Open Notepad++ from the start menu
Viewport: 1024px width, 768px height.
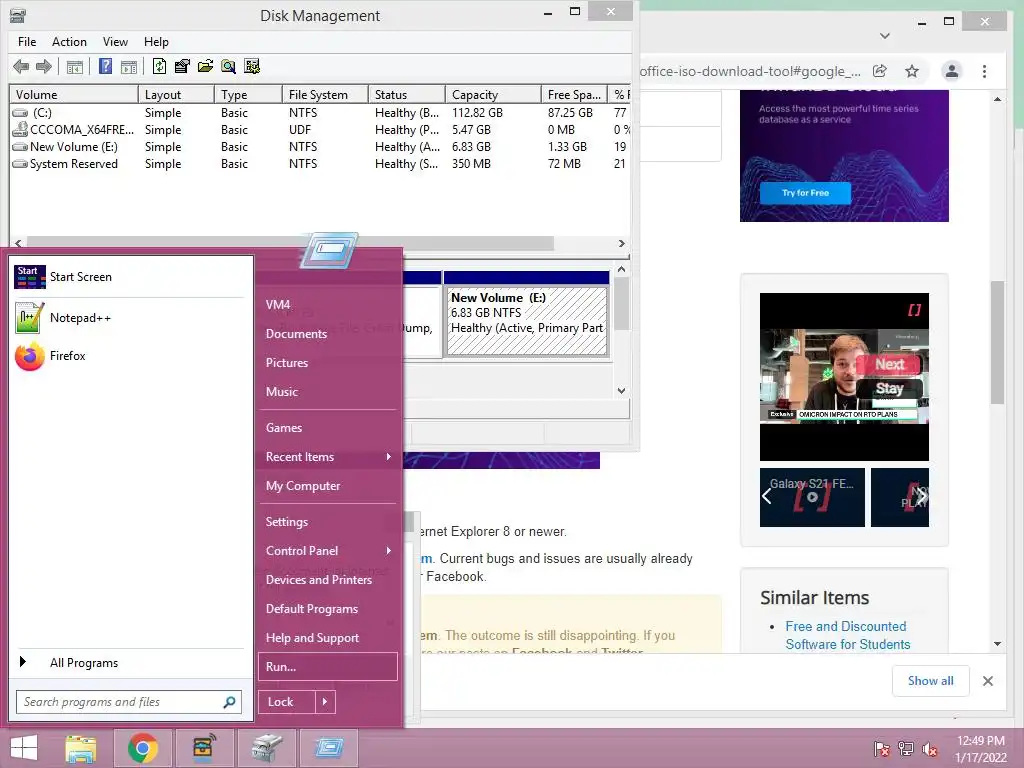click(x=63, y=318)
